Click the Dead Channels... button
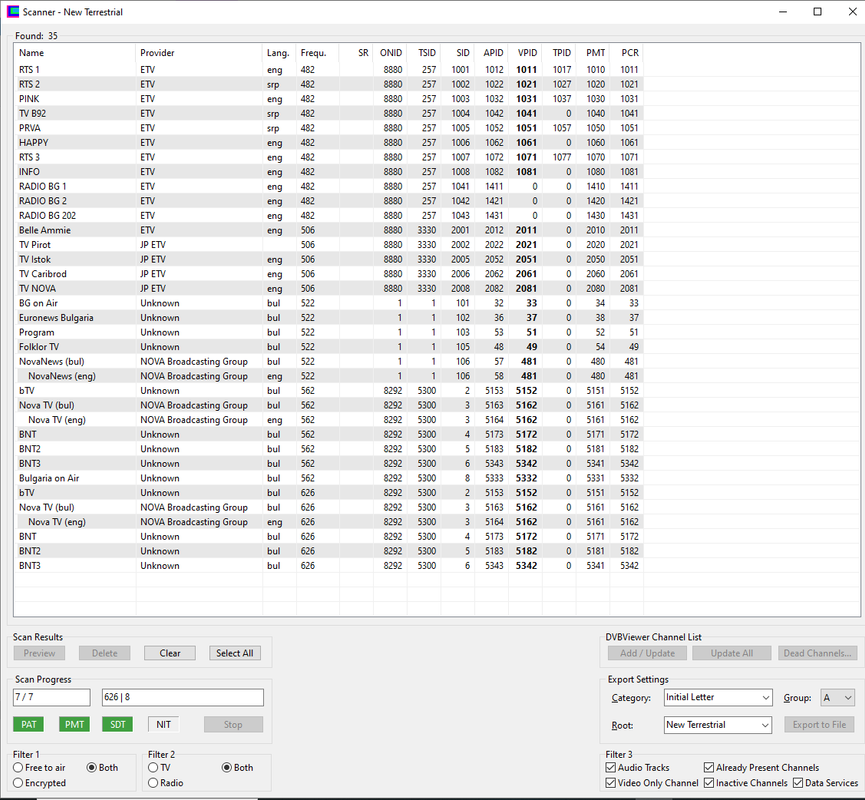 coord(818,653)
